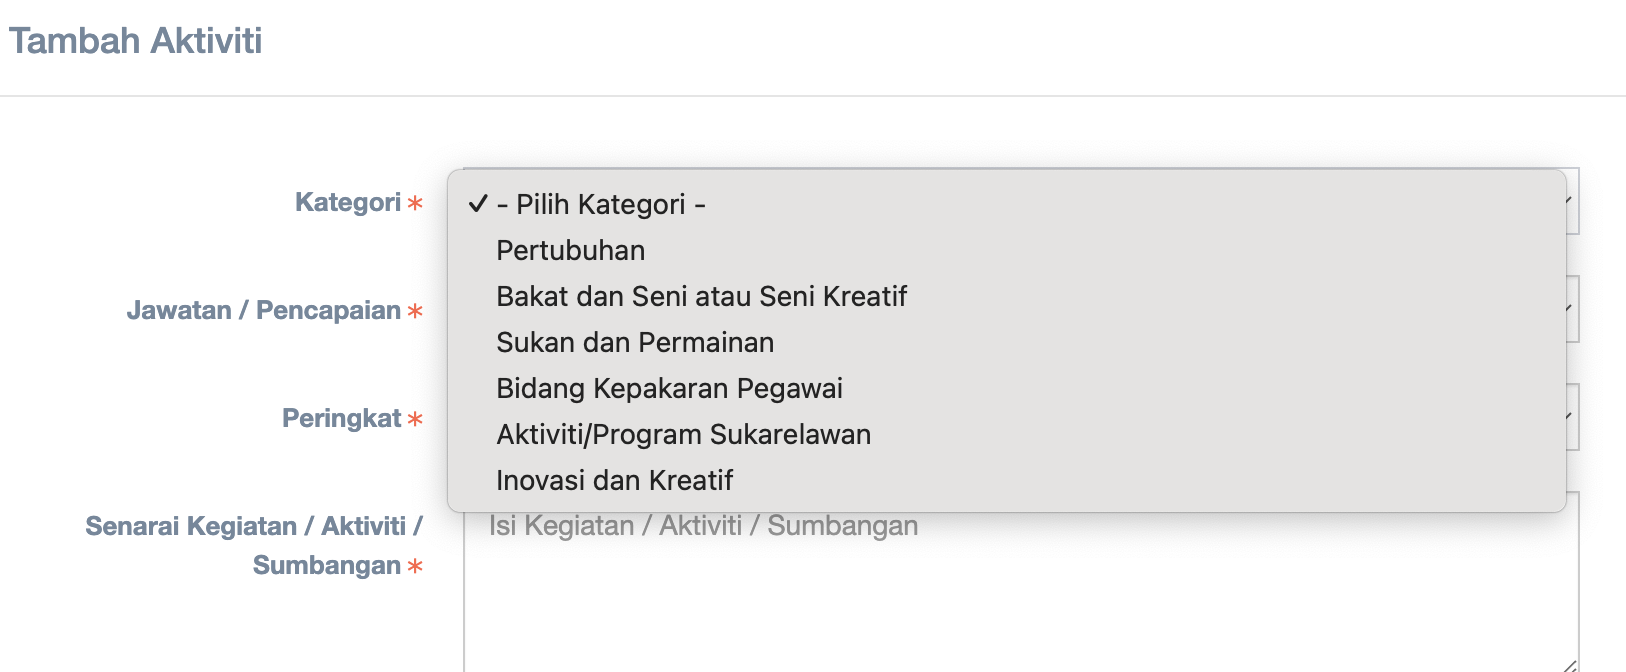Click the red asterisk beside Peringkat

click(415, 420)
